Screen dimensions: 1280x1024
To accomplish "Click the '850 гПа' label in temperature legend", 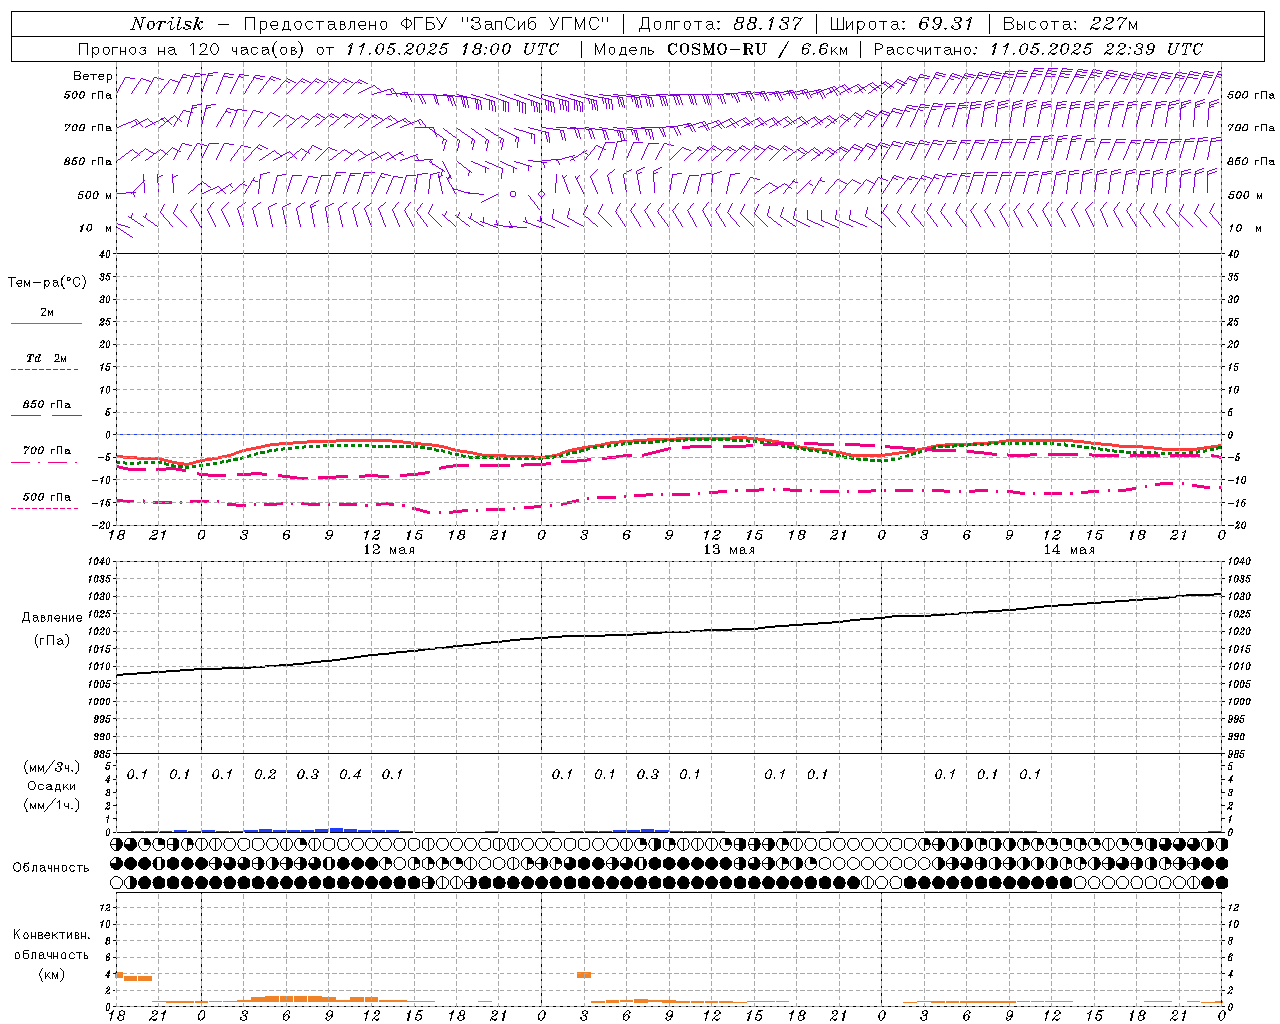I will [46, 405].
